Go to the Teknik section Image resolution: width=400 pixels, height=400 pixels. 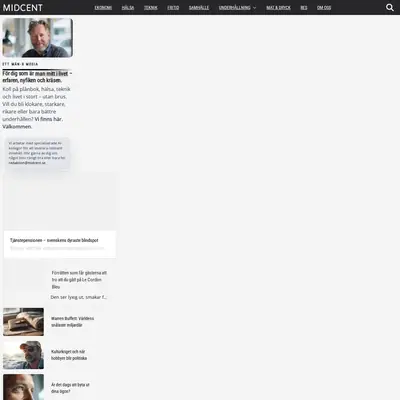tap(151, 8)
